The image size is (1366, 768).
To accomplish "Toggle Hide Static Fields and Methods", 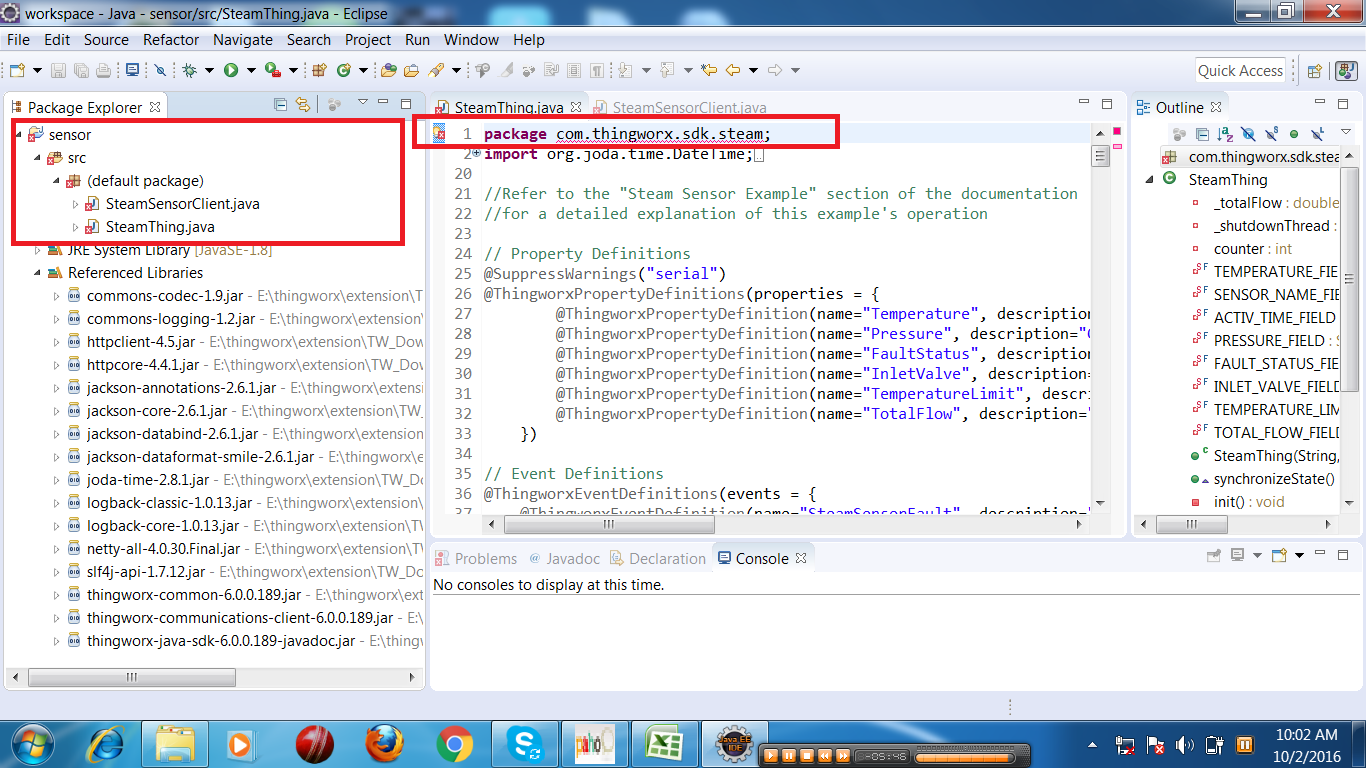I will point(1272,134).
